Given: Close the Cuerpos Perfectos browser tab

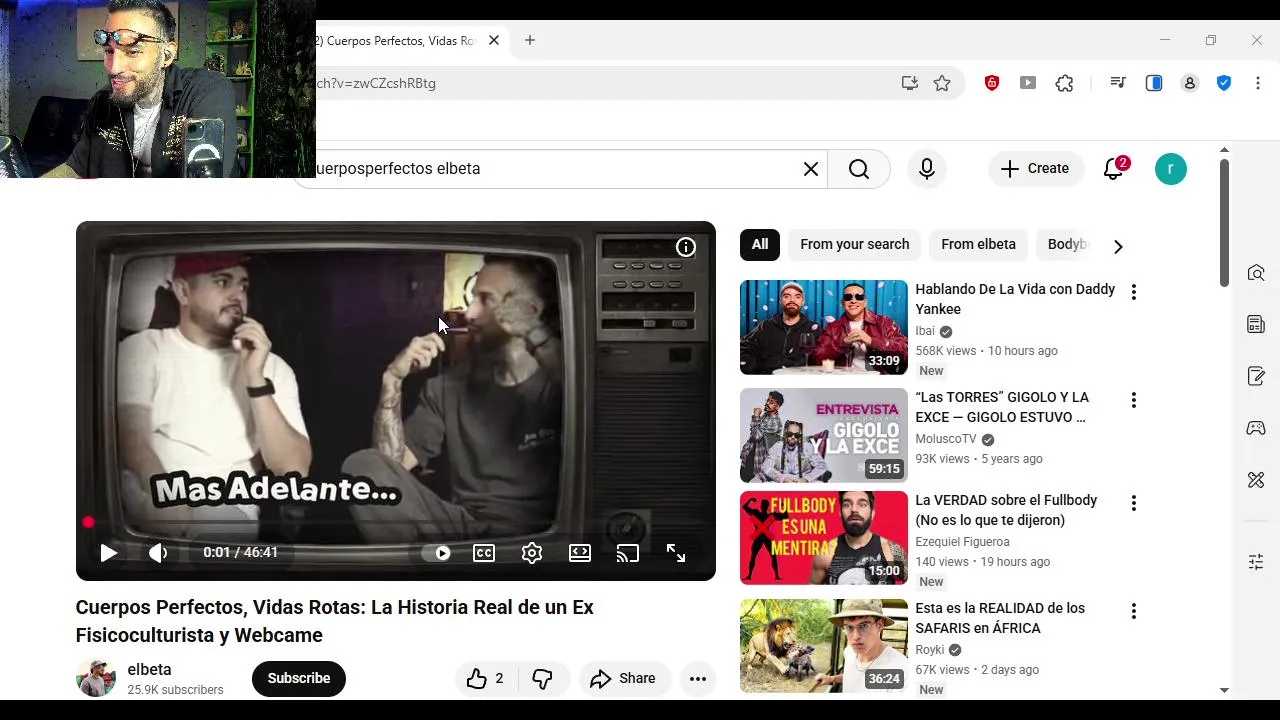Looking at the screenshot, I should coord(493,41).
